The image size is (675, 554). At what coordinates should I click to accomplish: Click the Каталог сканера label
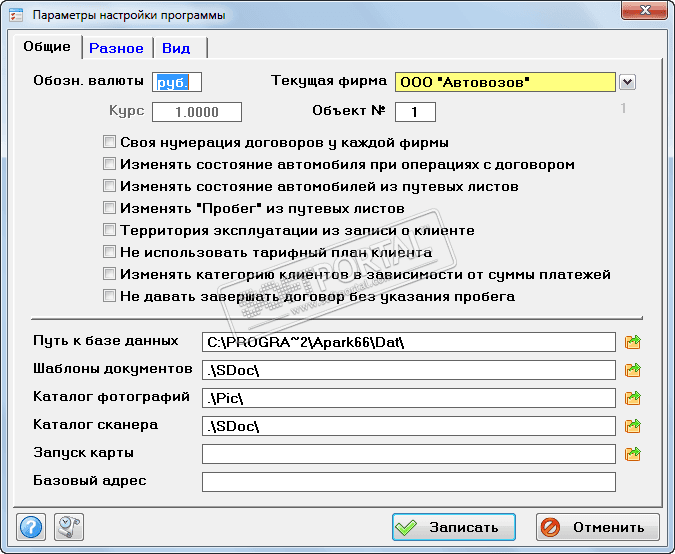pos(96,425)
